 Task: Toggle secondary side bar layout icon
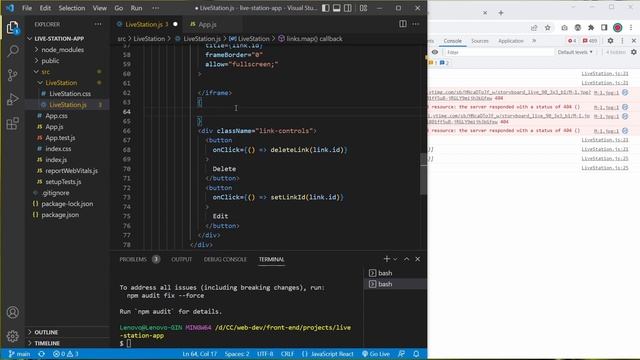click(348, 8)
